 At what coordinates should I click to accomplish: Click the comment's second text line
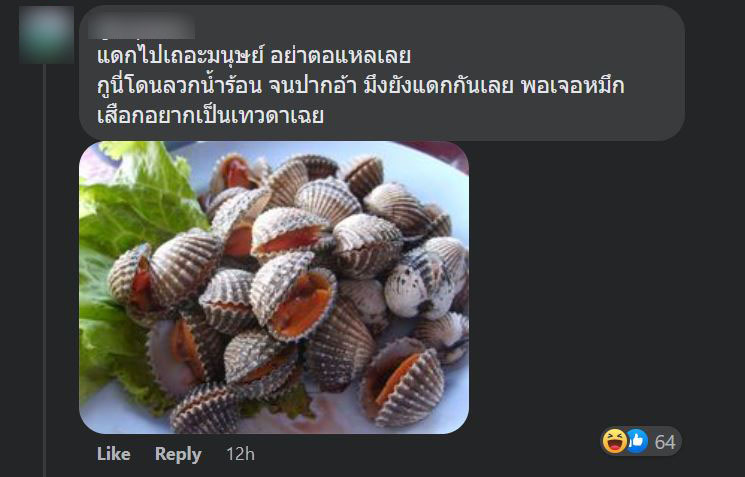click(x=361, y=86)
